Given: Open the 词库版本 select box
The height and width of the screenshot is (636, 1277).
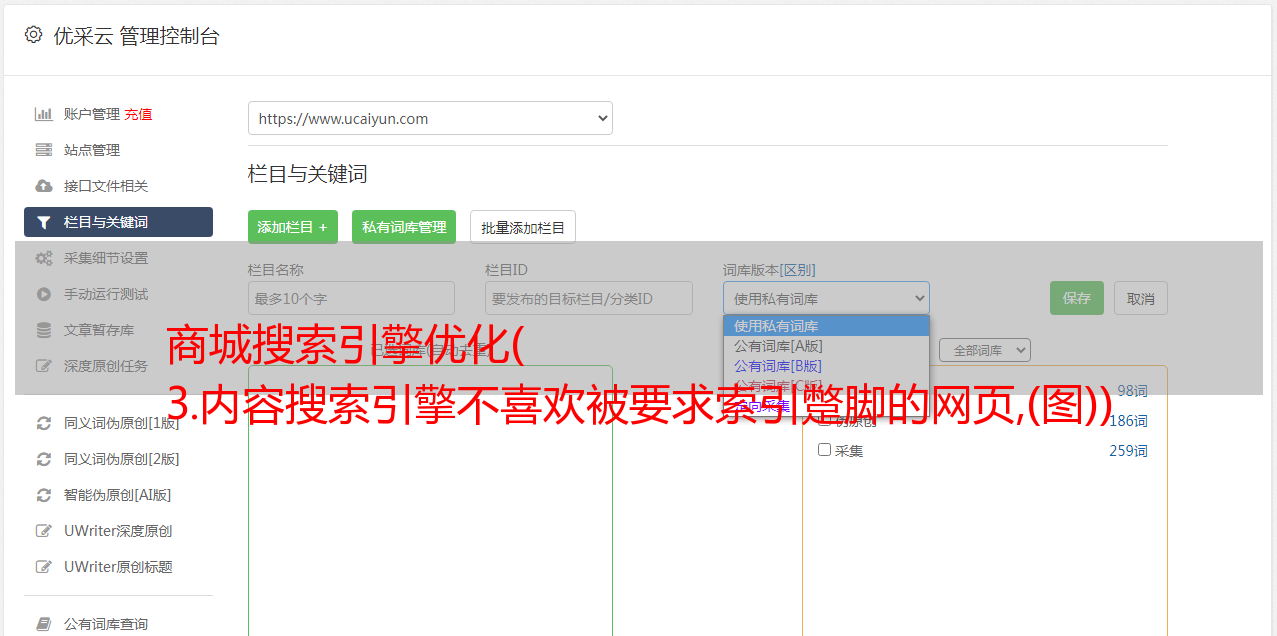Looking at the screenshot, I should point(826,298).
